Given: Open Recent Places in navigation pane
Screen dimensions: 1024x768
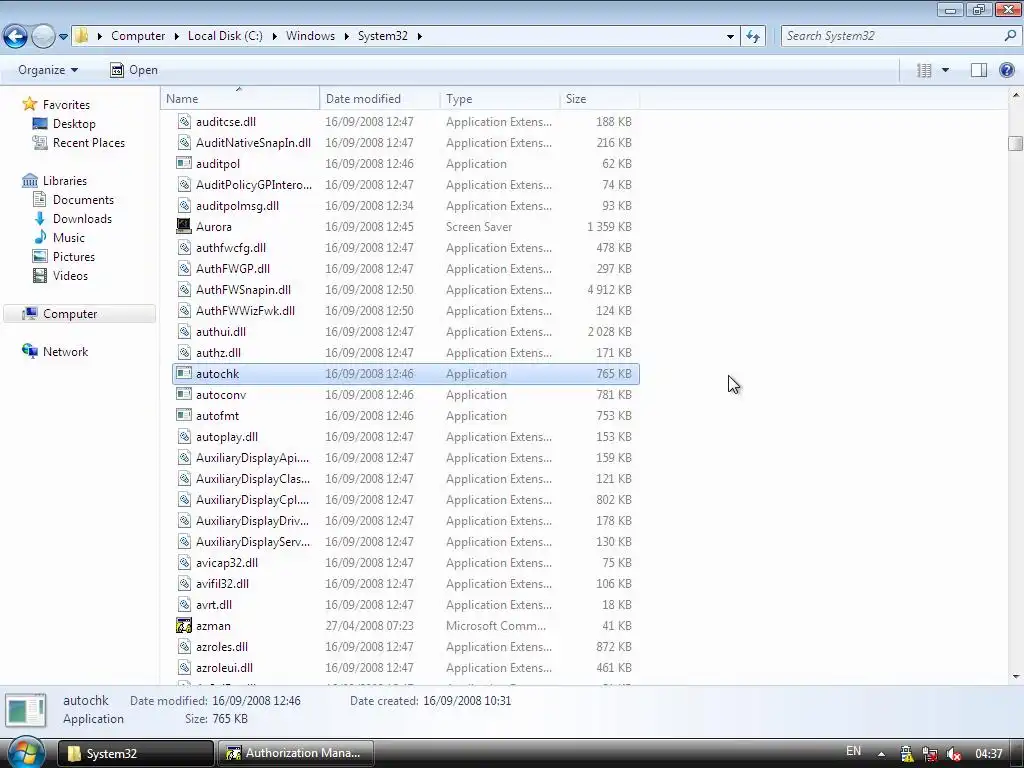Looking at the screenshot, I should click(78, 142).
